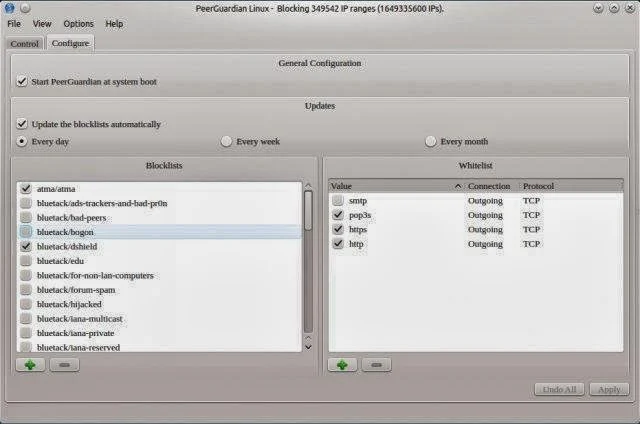Uncheck pop3s whitelist checkbox
Viewport: 640px width, 424px height.
[338, 215]
